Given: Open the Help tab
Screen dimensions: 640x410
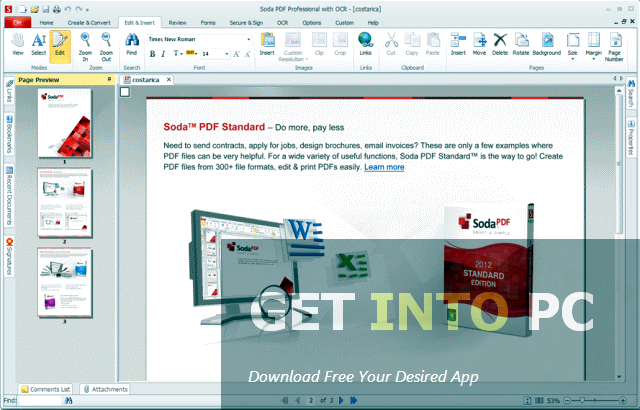Looking at the screenshot, I should 373,23.
